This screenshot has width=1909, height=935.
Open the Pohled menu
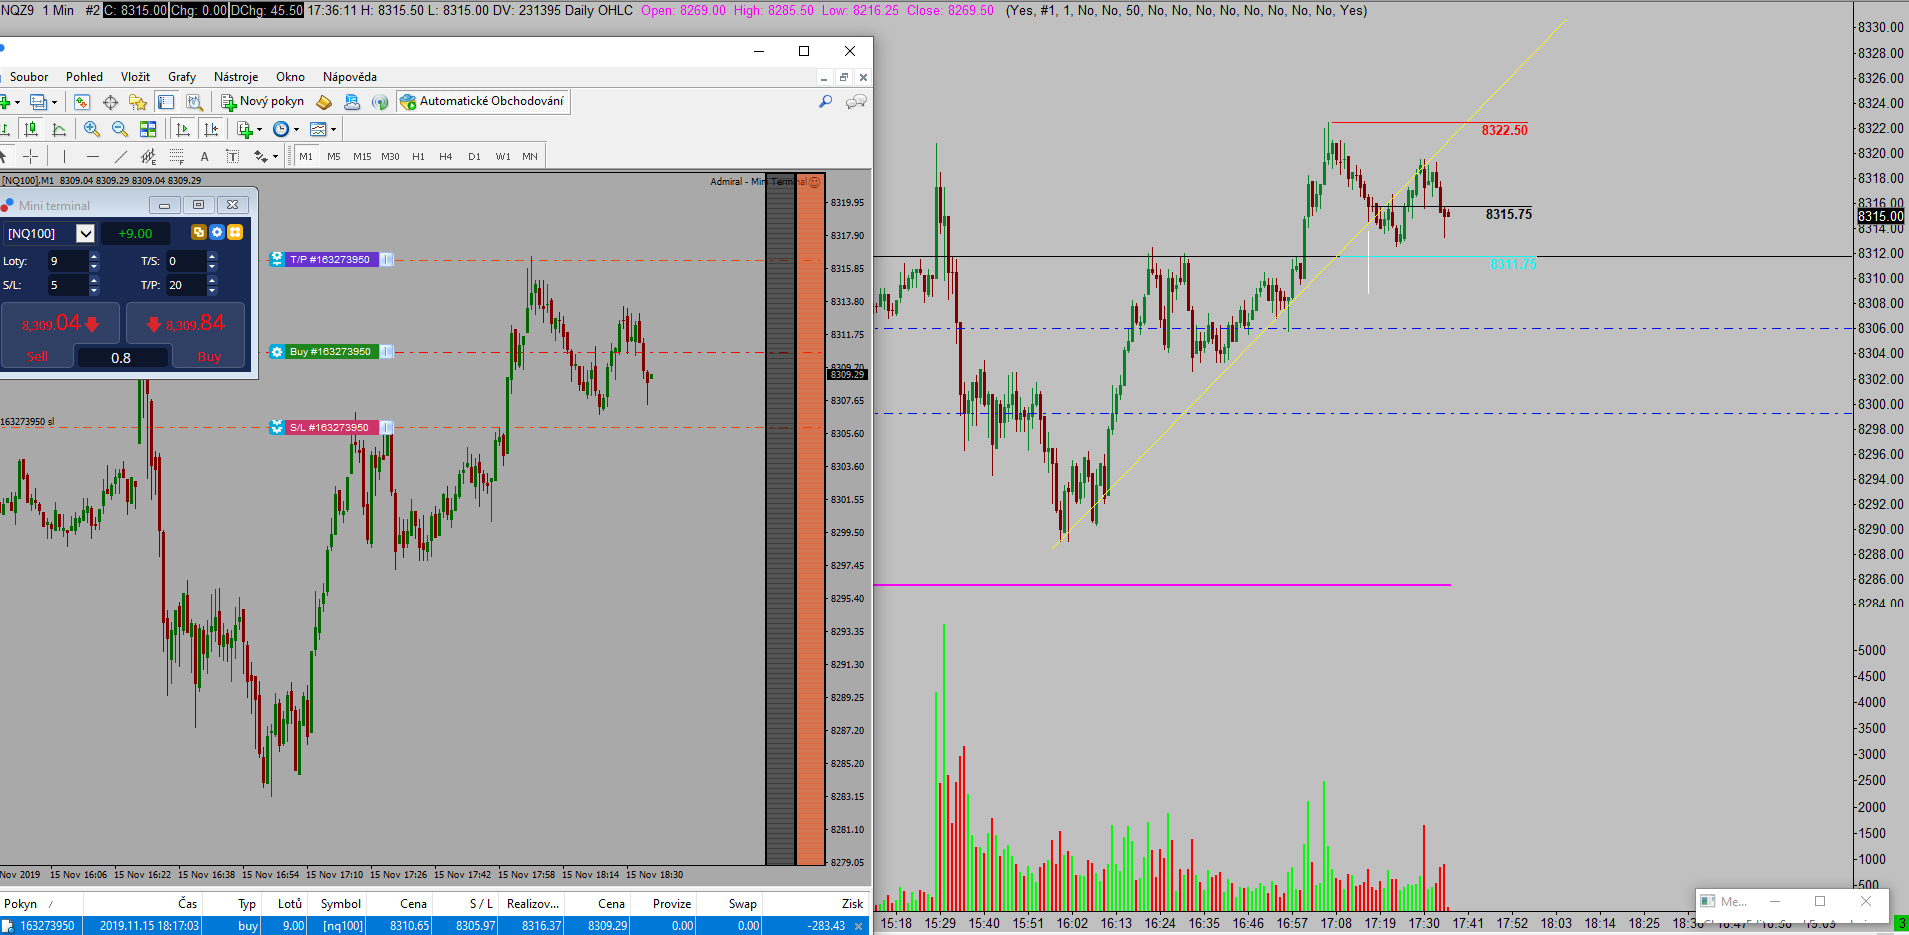point(84,77)
